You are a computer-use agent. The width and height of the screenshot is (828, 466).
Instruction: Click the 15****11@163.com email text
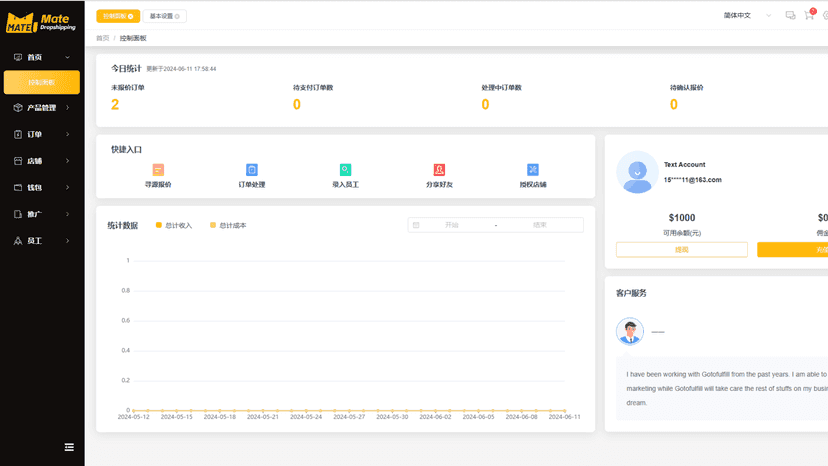tap(692, 180)
